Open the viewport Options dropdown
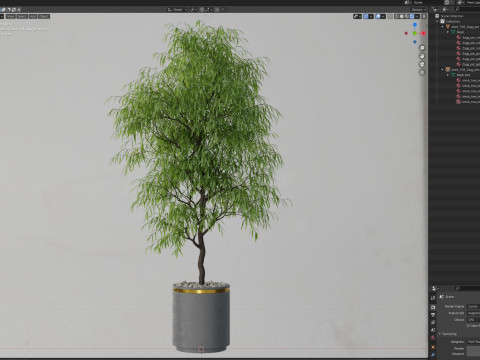Image resolution: width=480 pixels, height=360 pixels. point(418,10)
